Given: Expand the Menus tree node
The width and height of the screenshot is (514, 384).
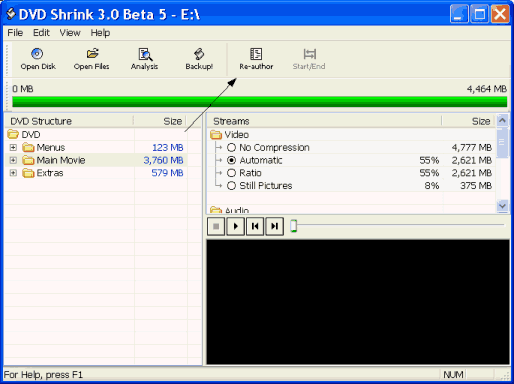Looking at the screenshot, I should (x=13, y=147).
